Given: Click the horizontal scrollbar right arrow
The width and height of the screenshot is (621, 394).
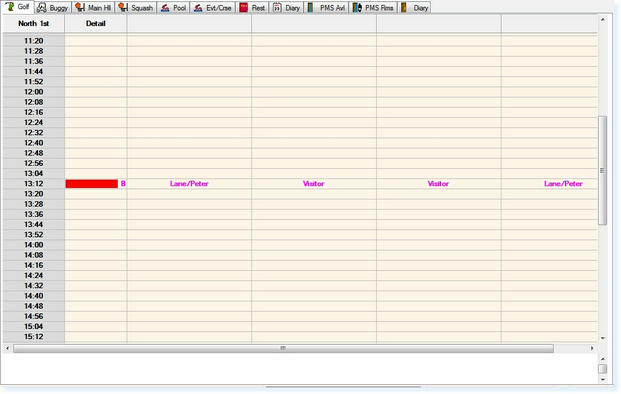Looking at the screenshot, I should click(x=592, y=348).
